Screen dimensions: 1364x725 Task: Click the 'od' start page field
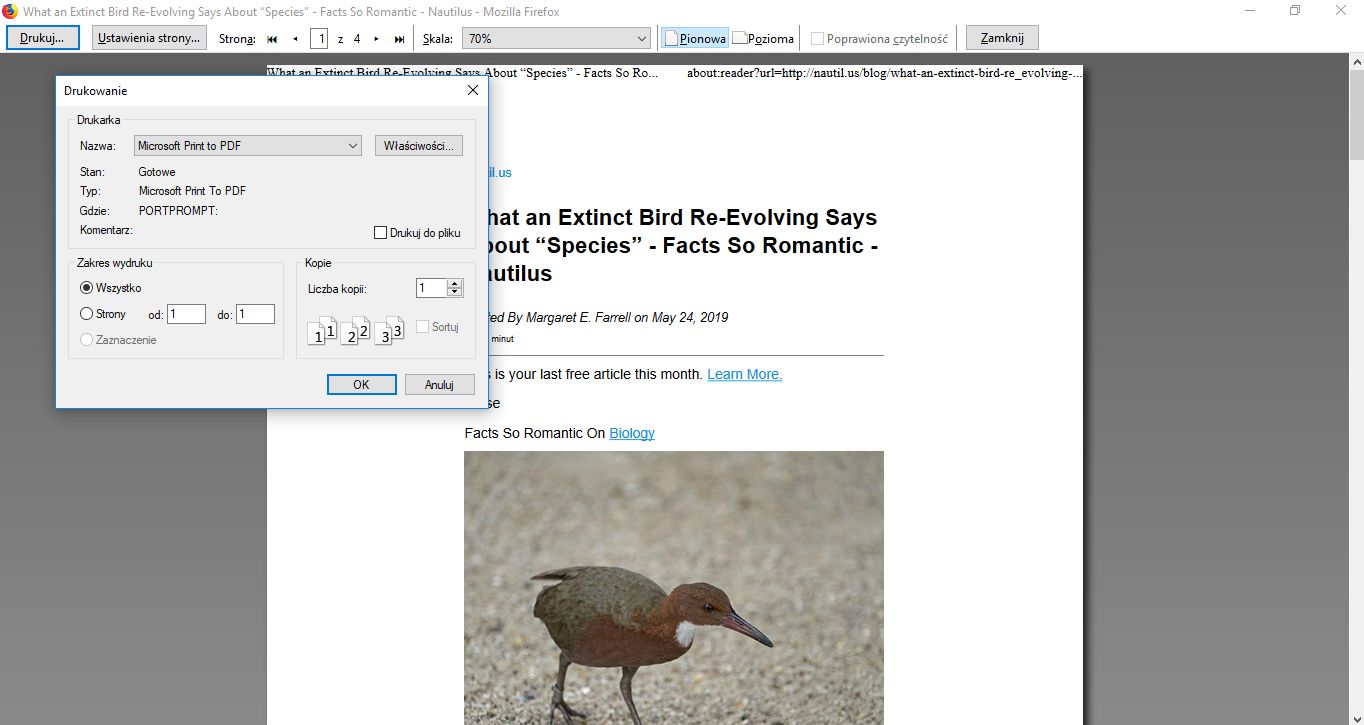(x=186, y=314)
